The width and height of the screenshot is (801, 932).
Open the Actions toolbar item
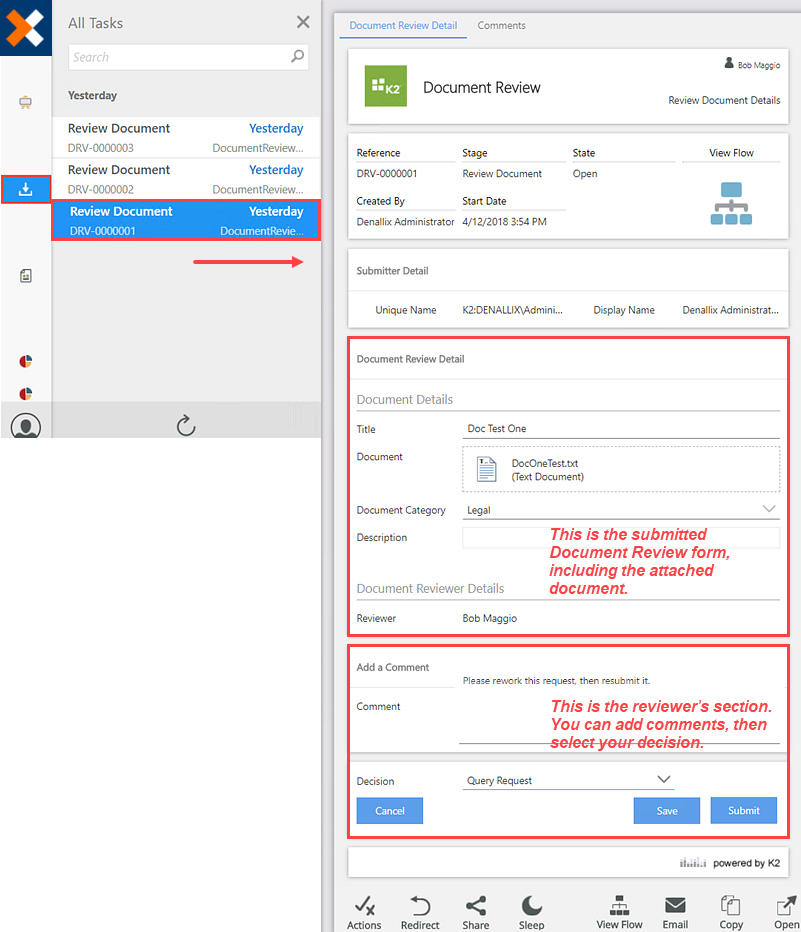[364, 912]
